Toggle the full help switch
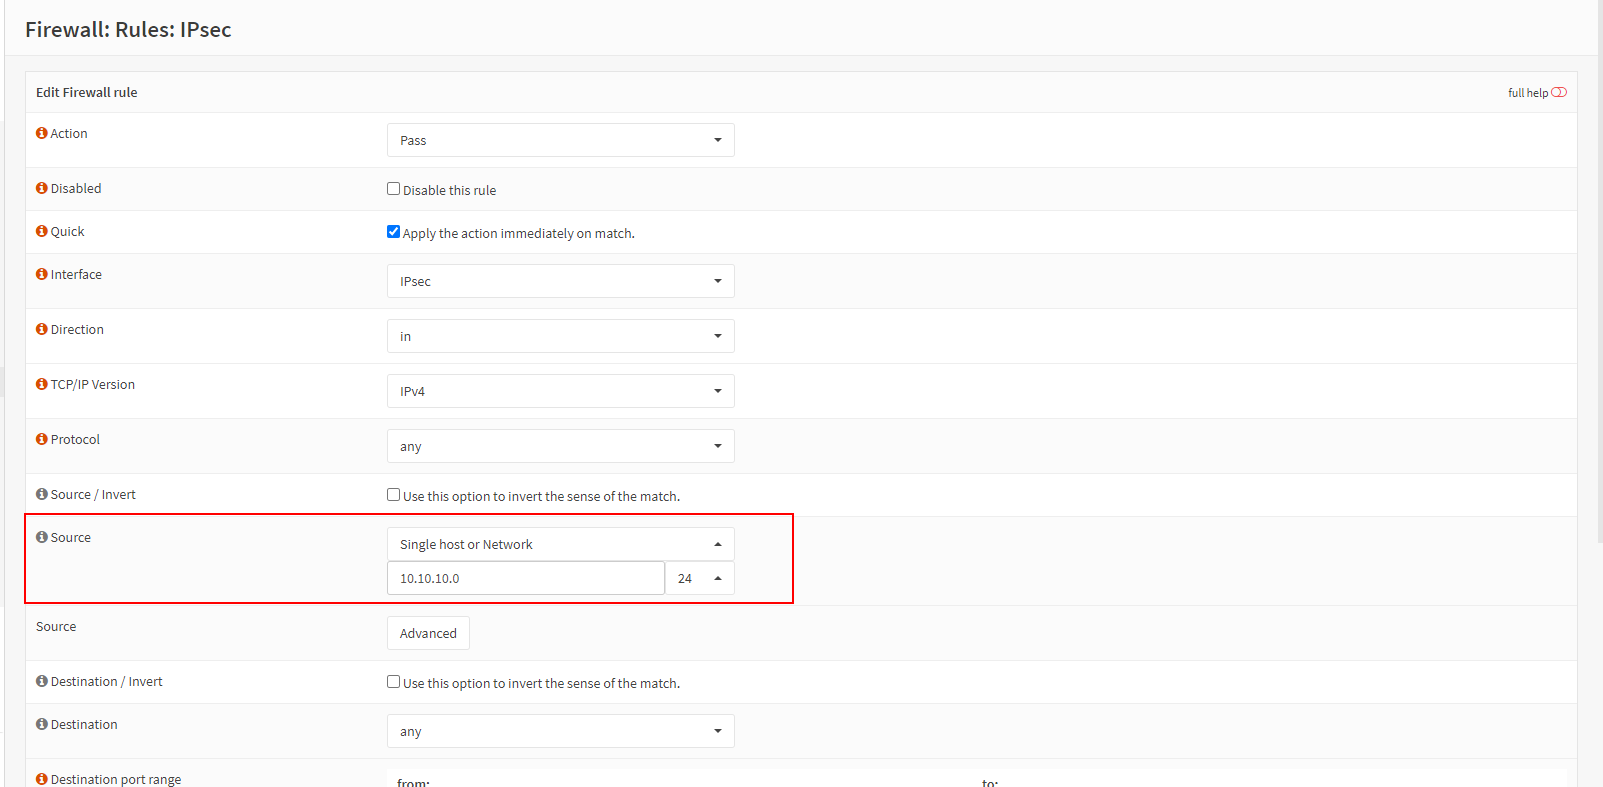 (x=1558, y=92)
